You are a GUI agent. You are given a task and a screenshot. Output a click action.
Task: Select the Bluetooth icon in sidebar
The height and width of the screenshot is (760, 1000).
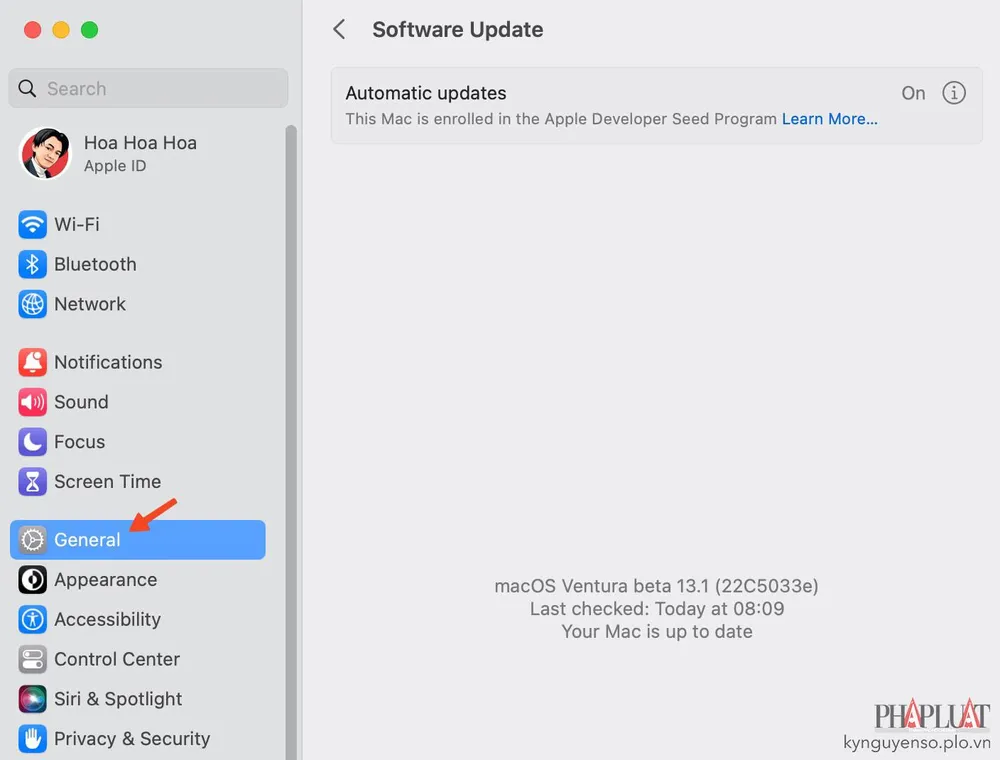pos(33,264)
